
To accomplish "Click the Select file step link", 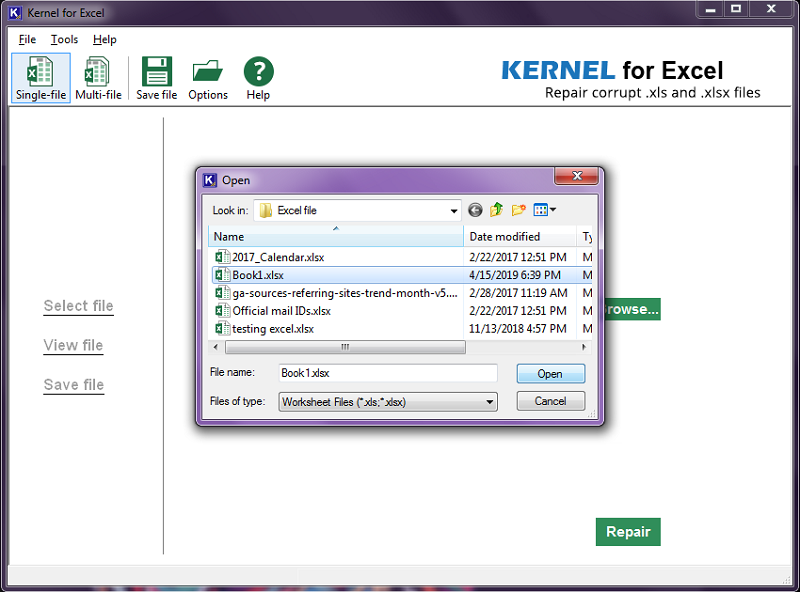I will 79,306.
